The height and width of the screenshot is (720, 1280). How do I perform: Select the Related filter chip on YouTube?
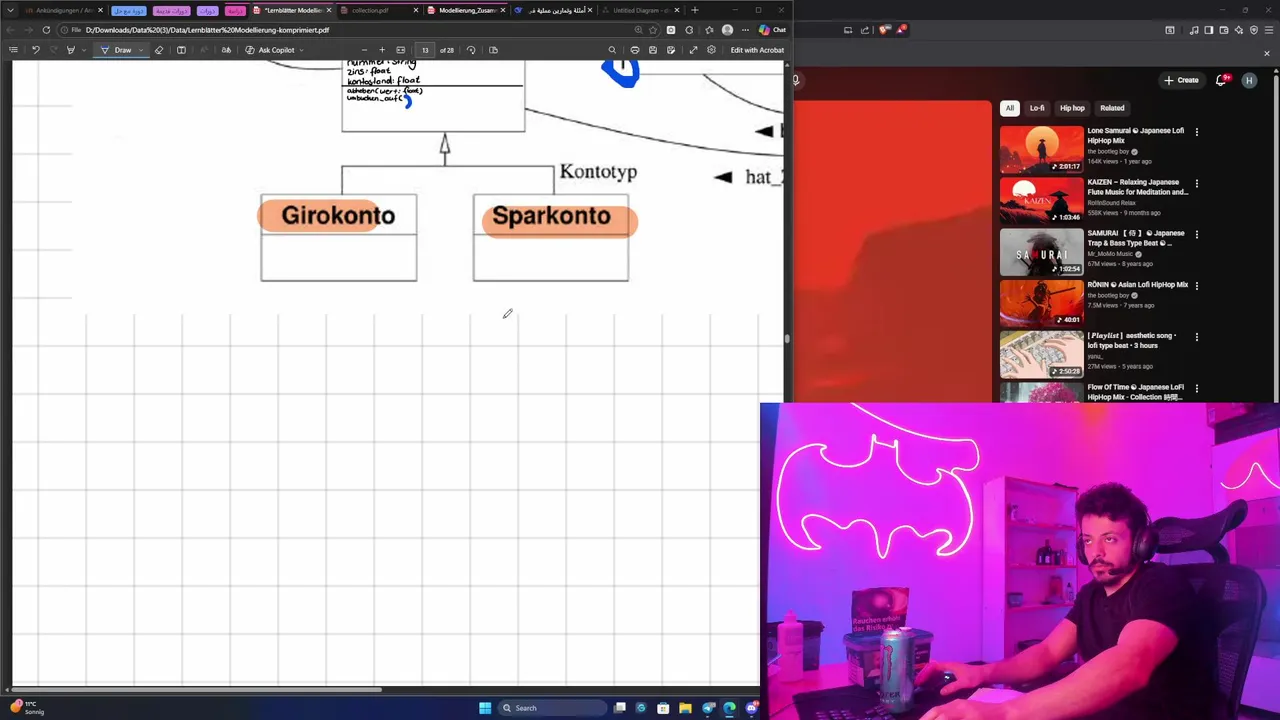point(1112,108)
